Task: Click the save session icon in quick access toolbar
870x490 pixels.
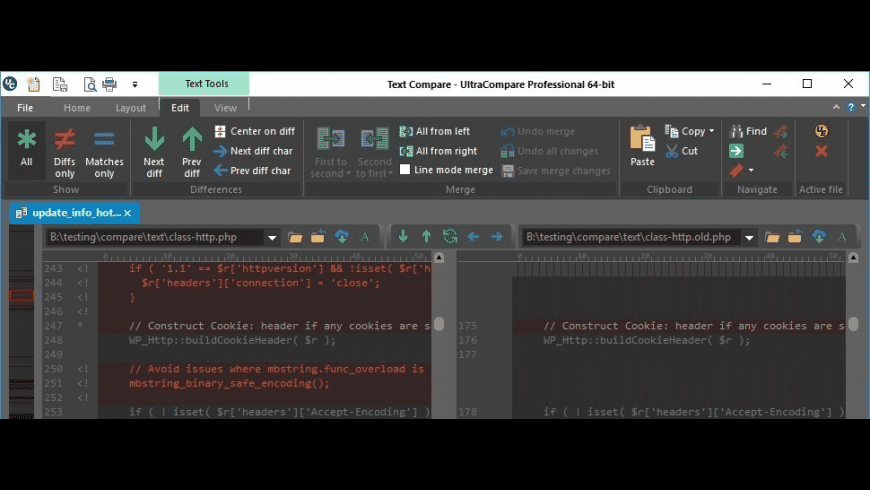Action: [x=60, y=84]
